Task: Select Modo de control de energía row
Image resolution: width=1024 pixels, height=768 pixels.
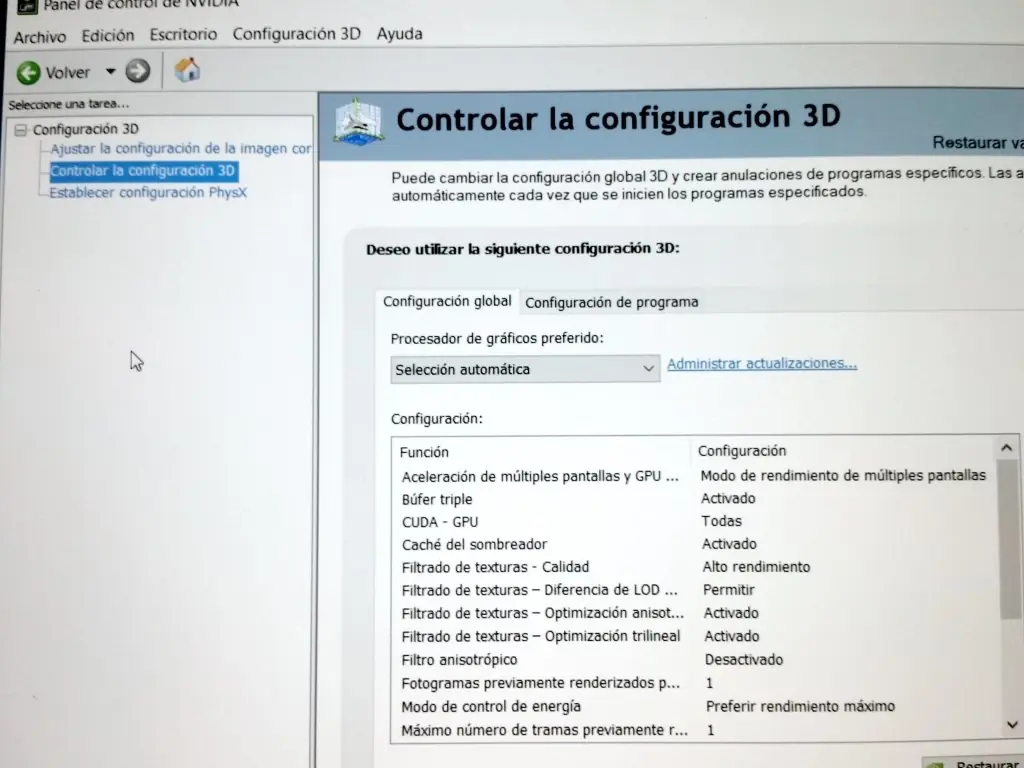Action: 697,707
